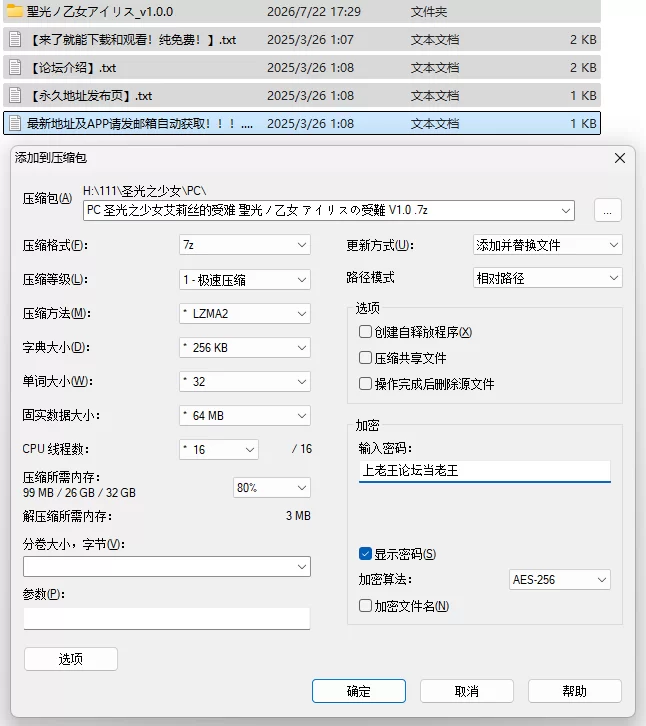The width and height of the screenshot is (646, 726).
Task: Click the text file icon of 【论坛介绍】.txt
Action: pos(15,68)
